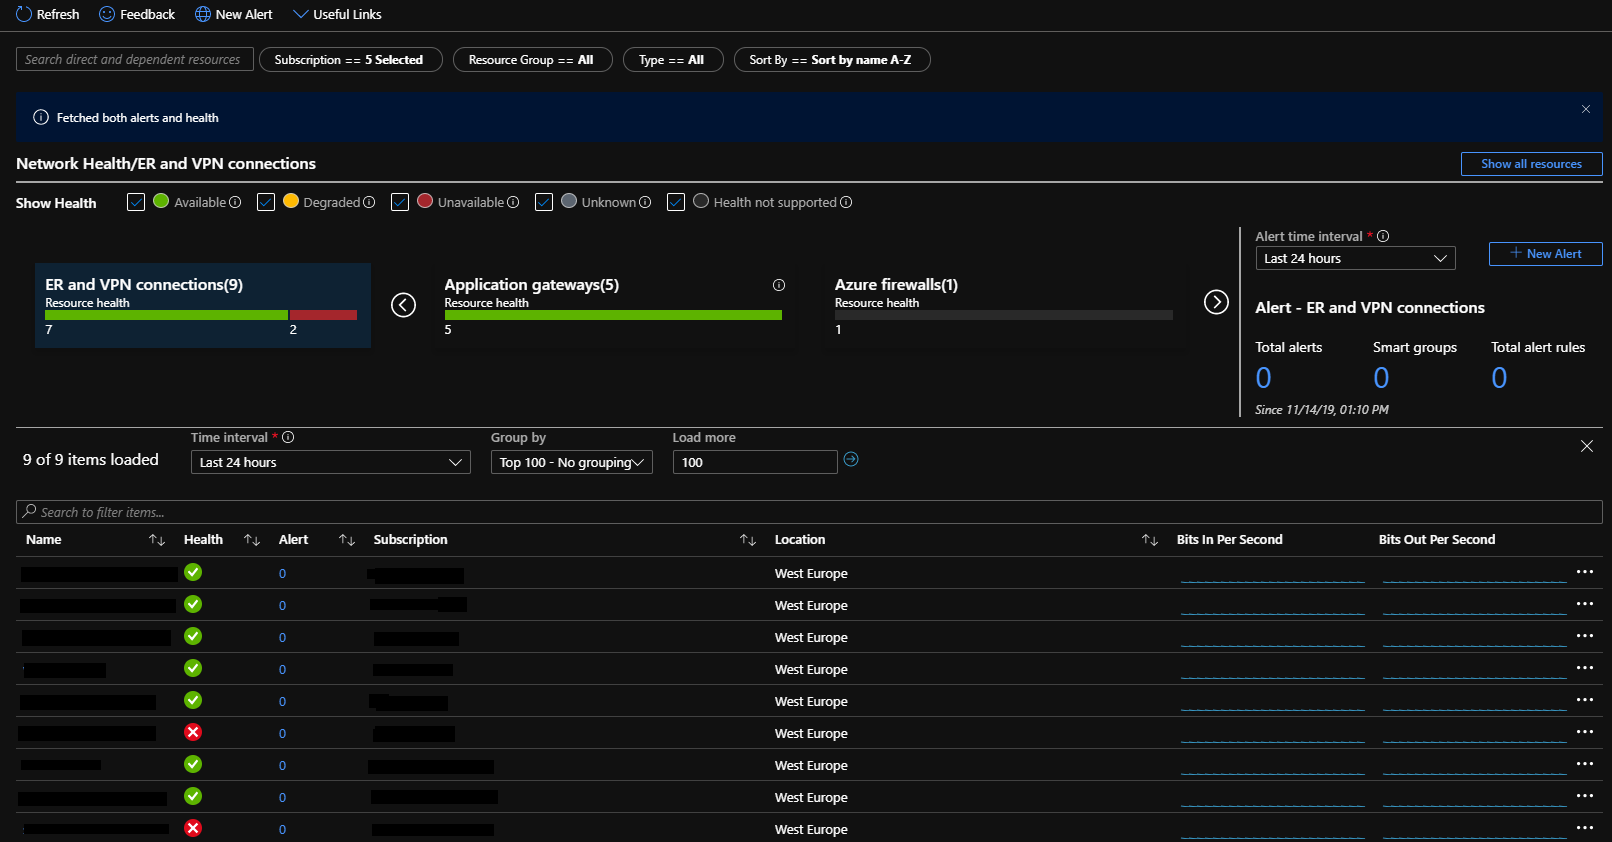The width and height of the screenshot is (1612, 842).
Task: Dismiss the 'Fetched both alerts and health' banner
Action: 1586,109
